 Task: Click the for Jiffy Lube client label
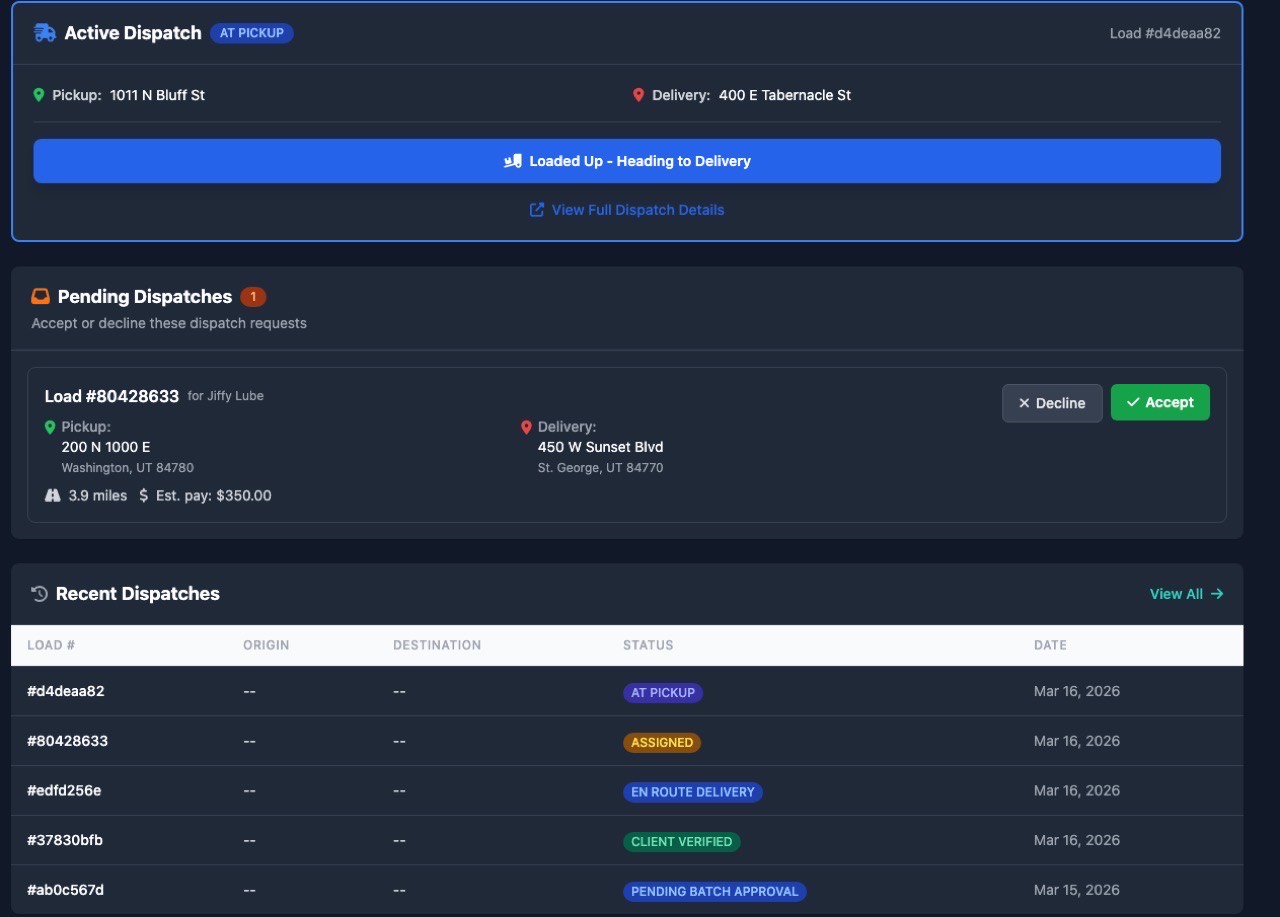pos(226,396)
